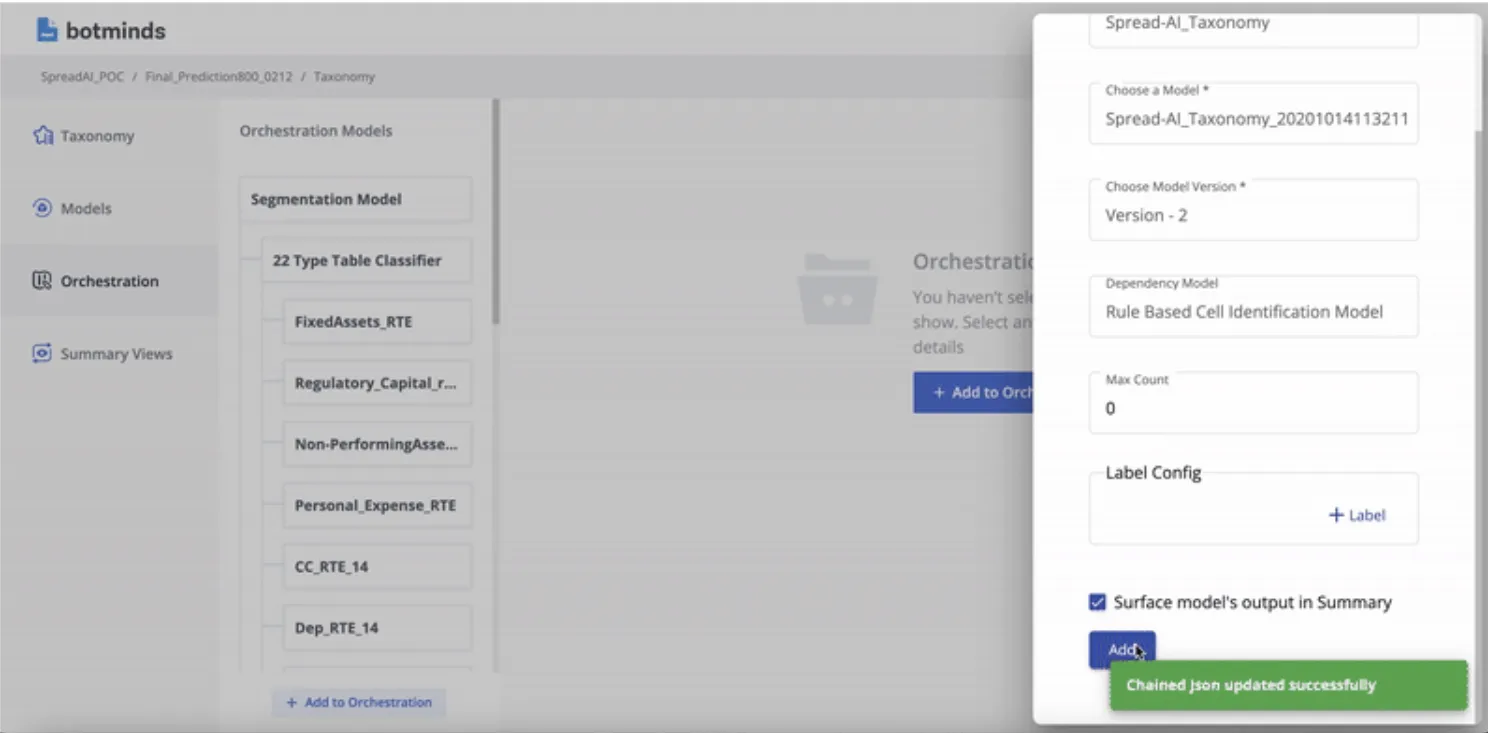This screenshot has width=1488, height=733.
Task: Click Add to Orchestration below the model tree
Action: pyautogui.click(x=359, y=702)
